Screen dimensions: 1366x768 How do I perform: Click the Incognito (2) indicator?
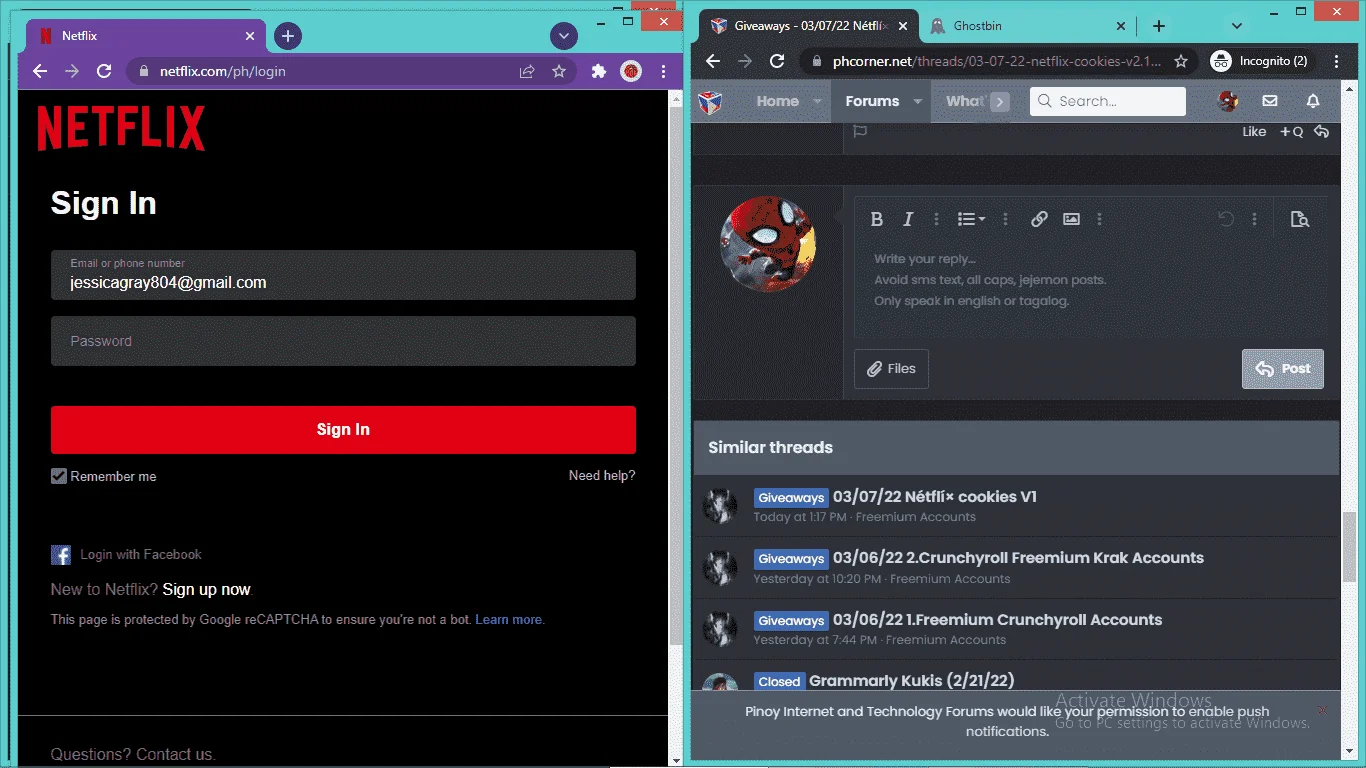tap(1260, 61)
